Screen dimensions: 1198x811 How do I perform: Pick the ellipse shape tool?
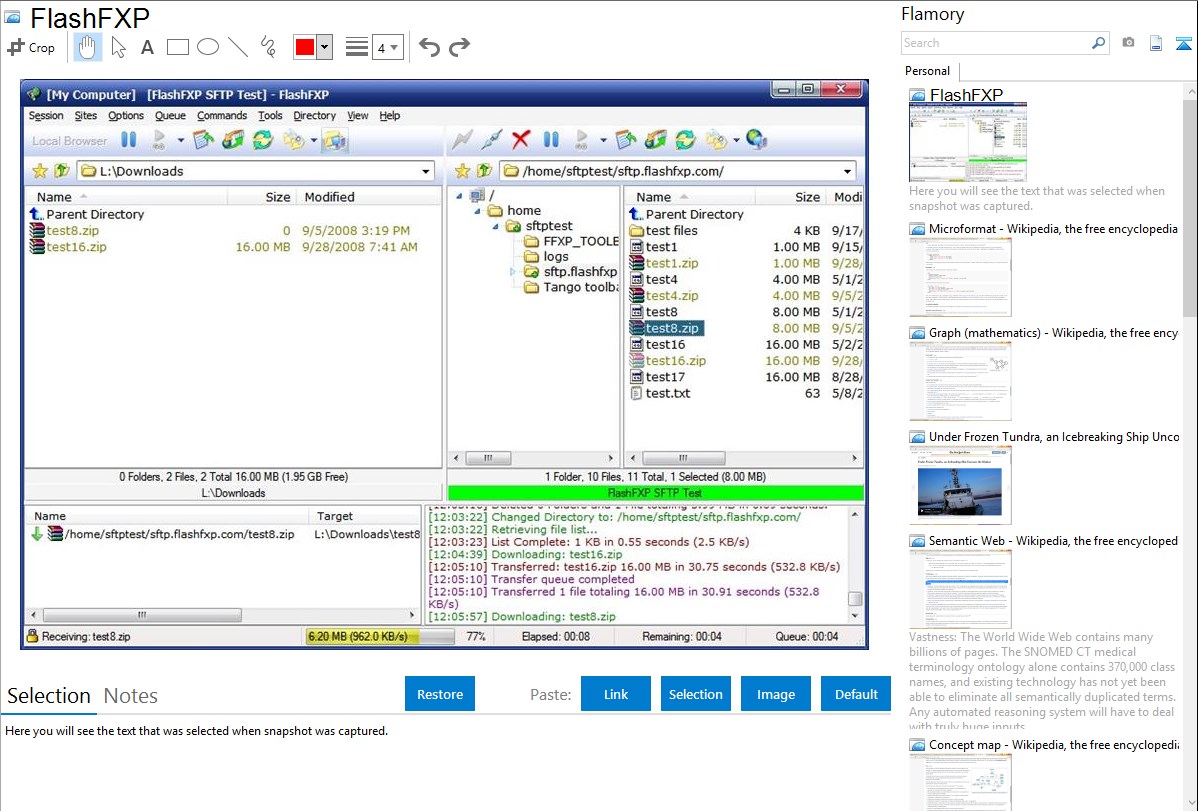208,47
